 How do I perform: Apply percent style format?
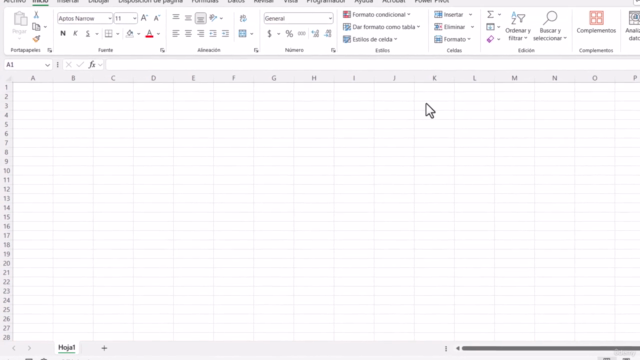pyautogui.click(x=289, y=33)
